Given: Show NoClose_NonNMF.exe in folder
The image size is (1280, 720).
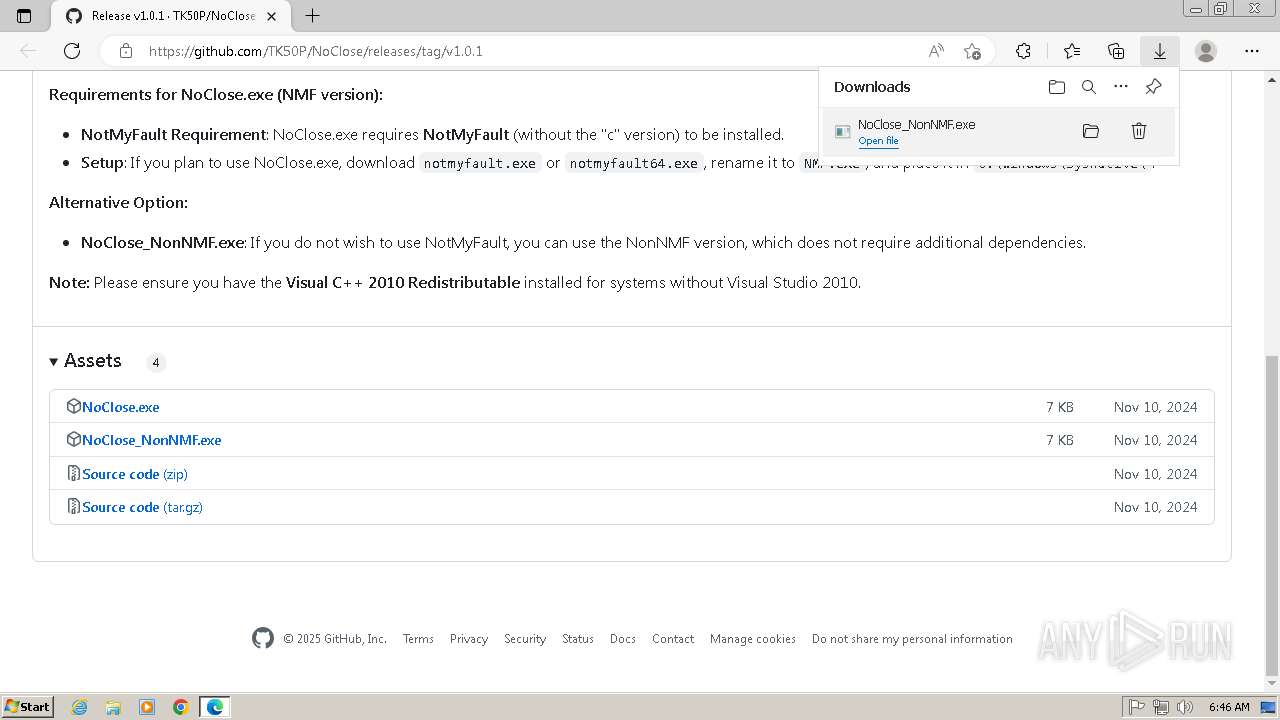Looking at the screenshot, I should coord(1091,131).
